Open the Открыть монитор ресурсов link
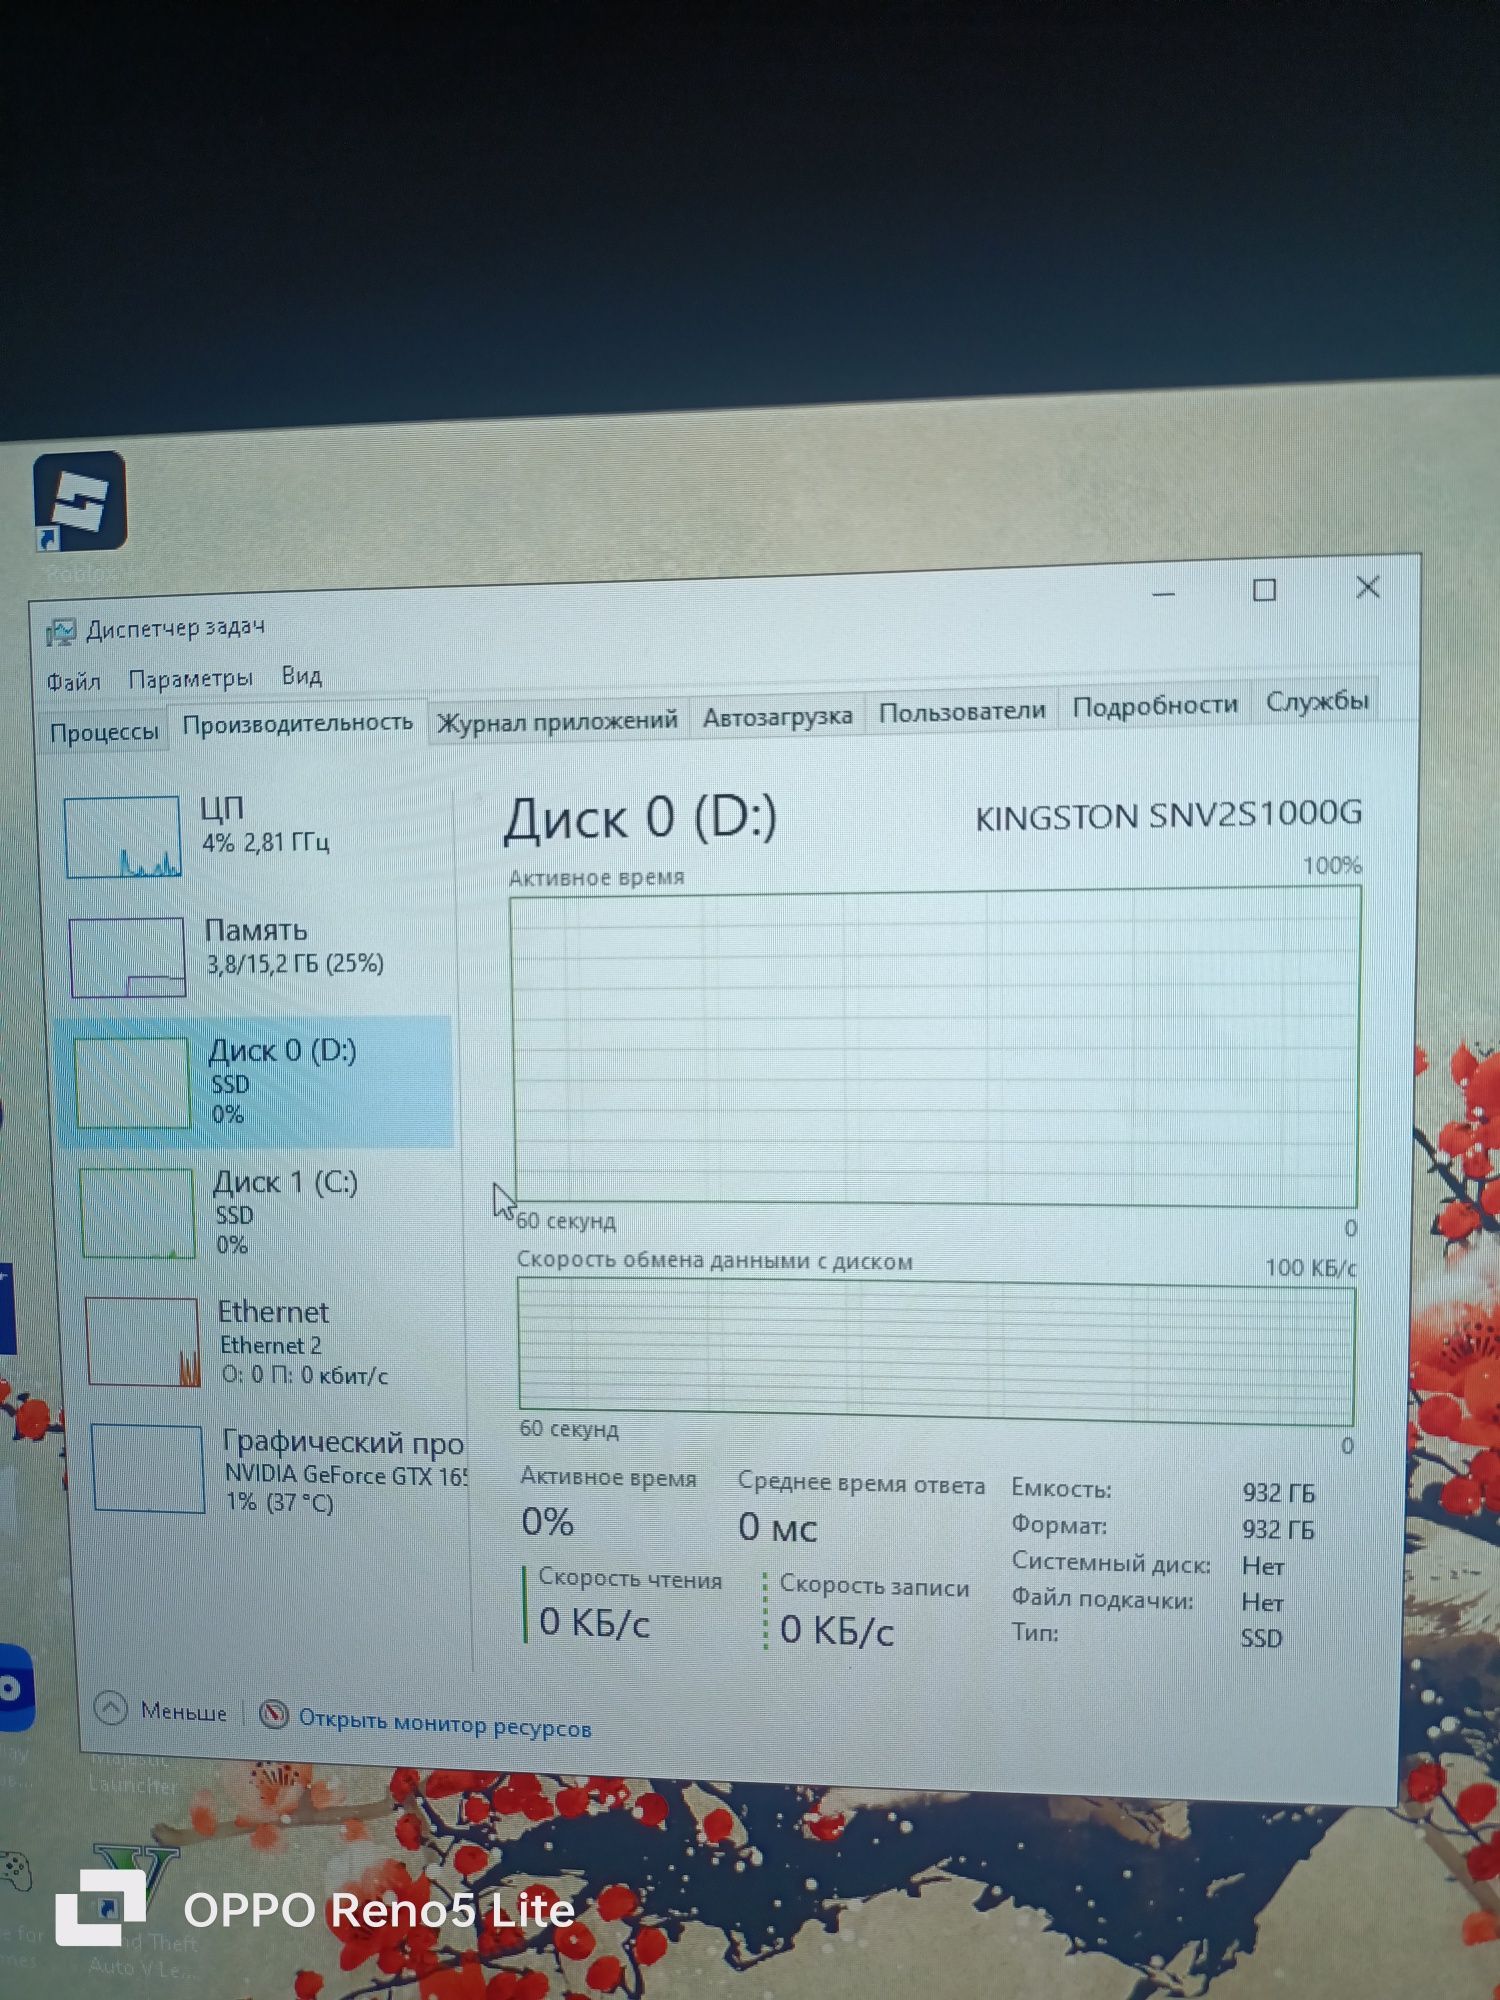This screenshot has width=1500, height=2000. point(445,1723)
